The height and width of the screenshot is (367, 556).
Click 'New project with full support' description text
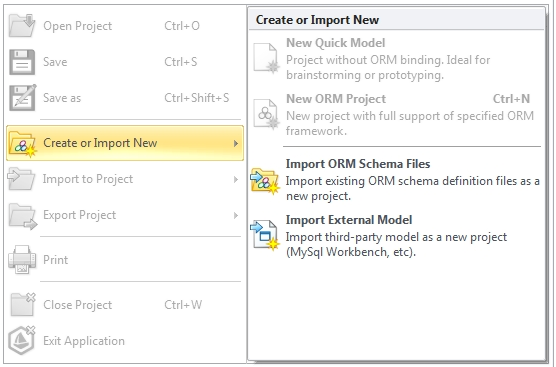(x=410, y=123)
